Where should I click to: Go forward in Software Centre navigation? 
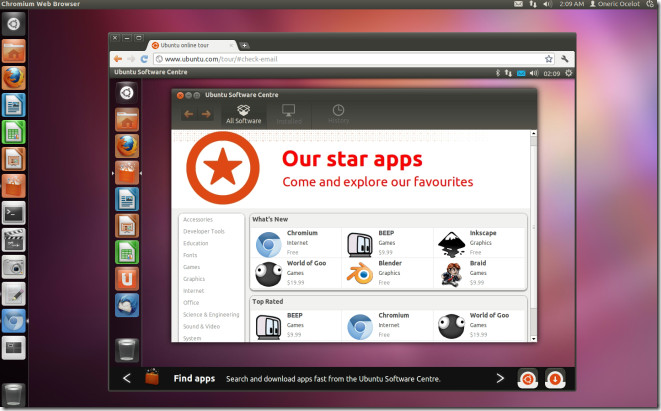click(206, 114)
